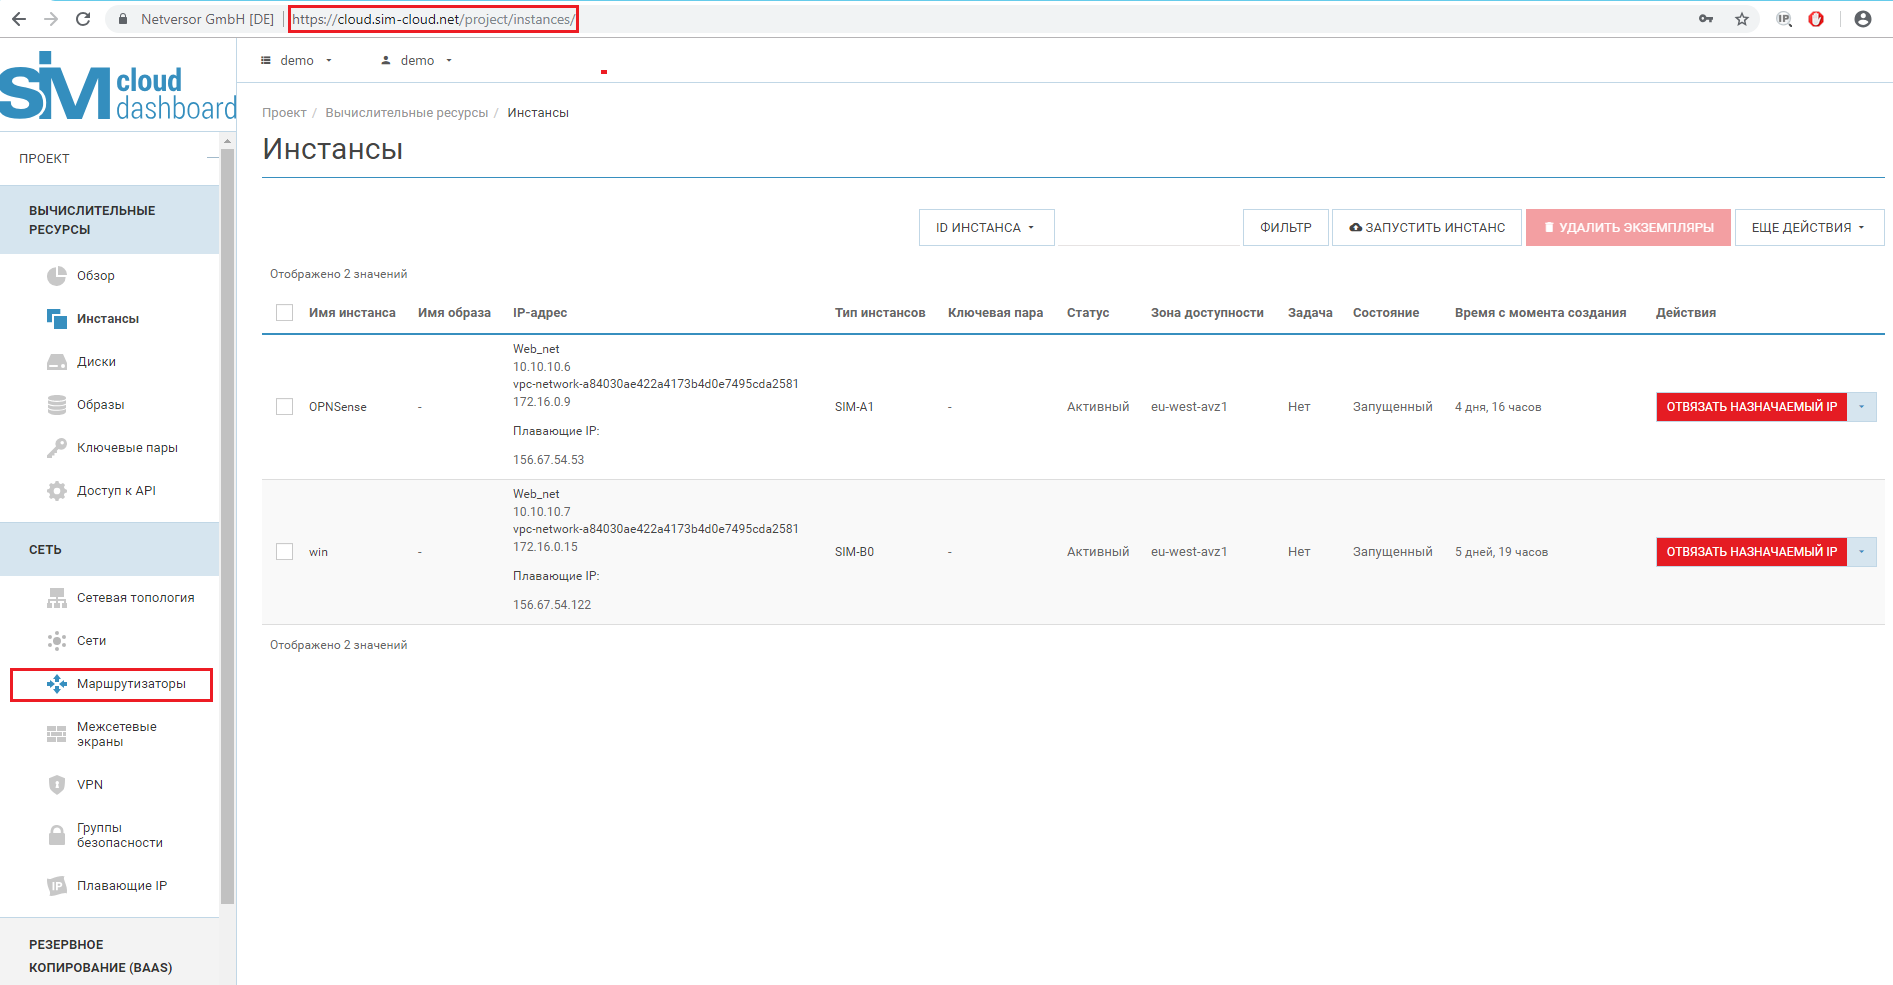Click the Overview (Обзор) pie chart icon
The height and width of the screenshot is (985, 1893).
(57, 276)
